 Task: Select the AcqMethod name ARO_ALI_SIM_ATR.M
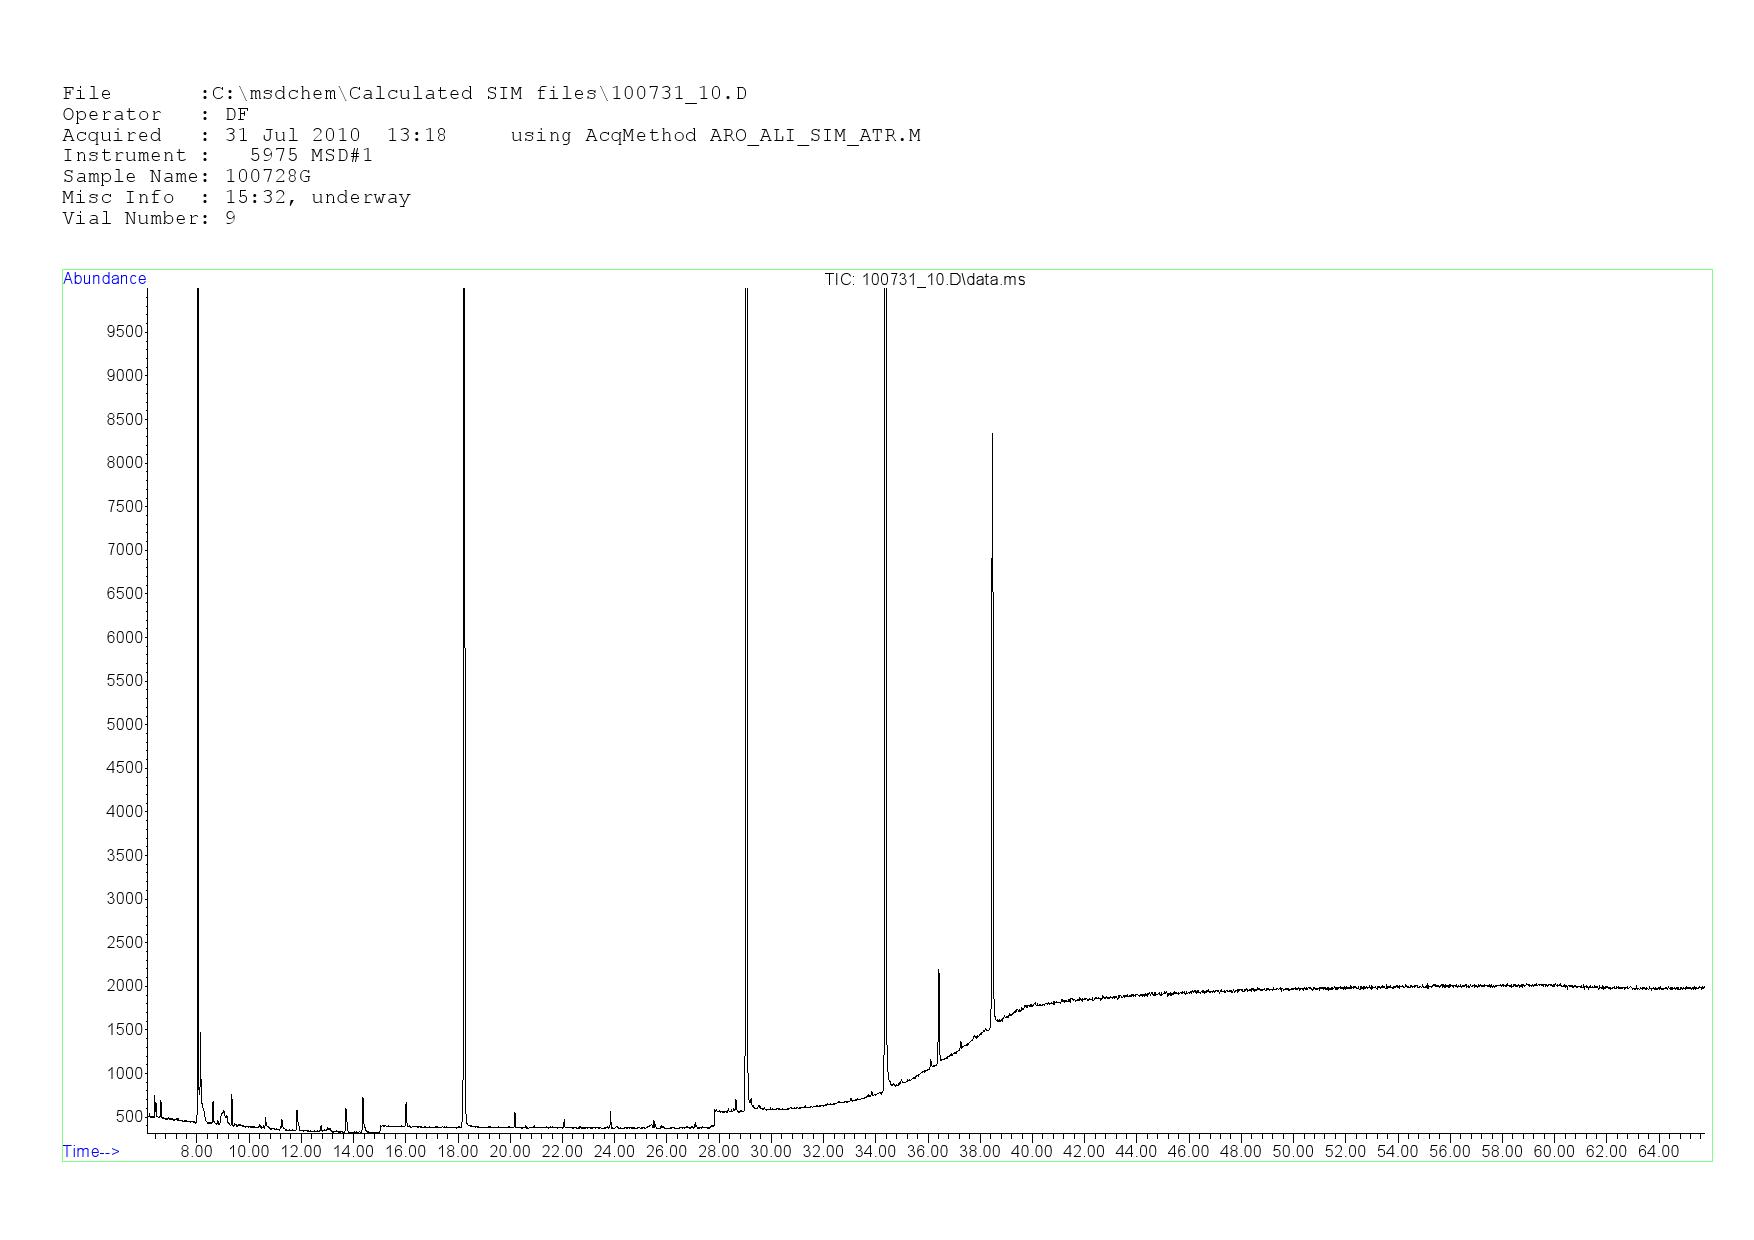(x=814, y=135)
